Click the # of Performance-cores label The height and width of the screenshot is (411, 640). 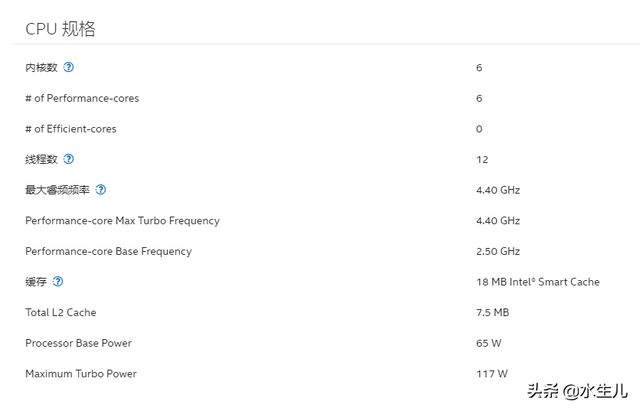82,98
